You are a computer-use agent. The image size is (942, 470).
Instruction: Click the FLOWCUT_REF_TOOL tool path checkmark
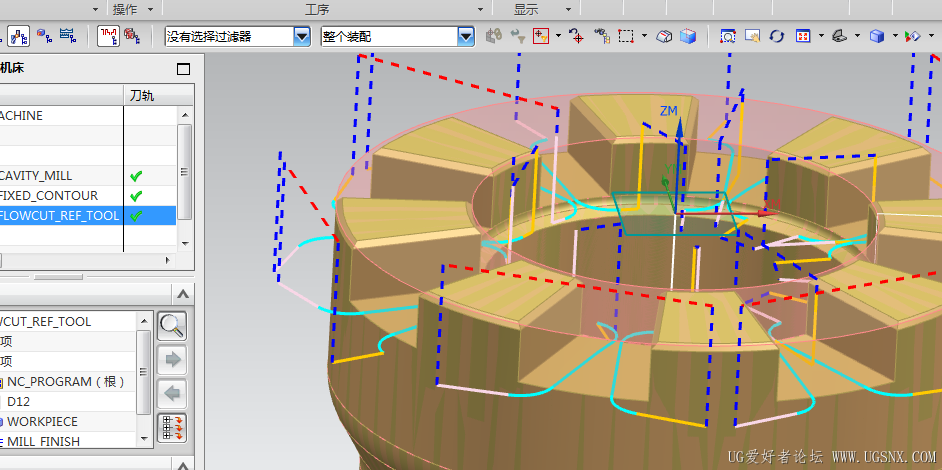point(136,216)
